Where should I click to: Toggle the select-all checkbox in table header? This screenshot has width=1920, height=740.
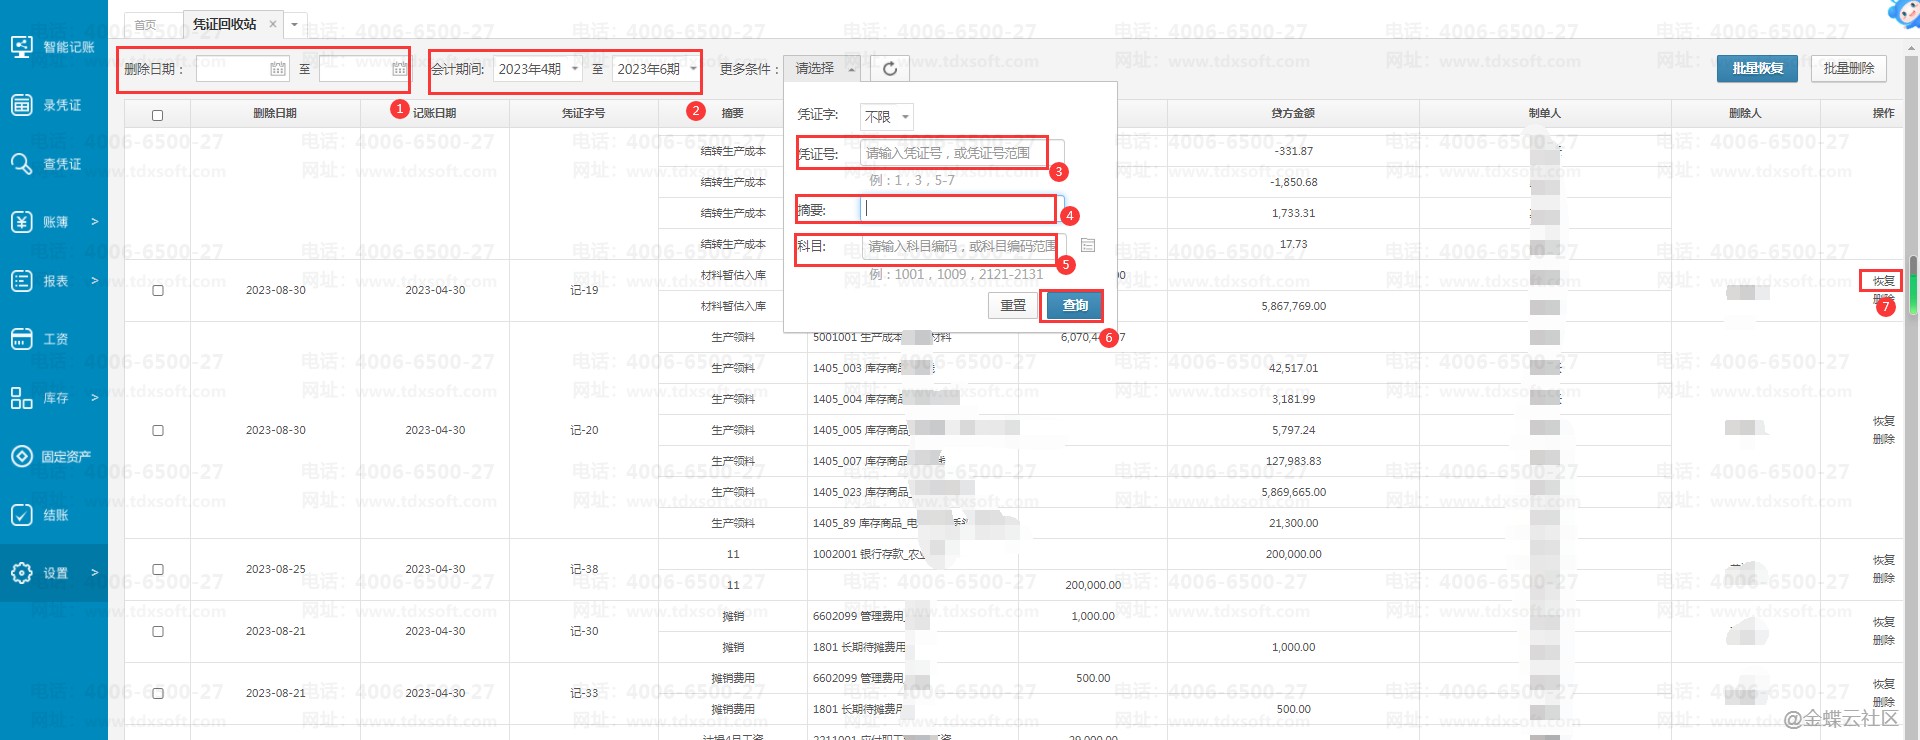tap(157, 115)
